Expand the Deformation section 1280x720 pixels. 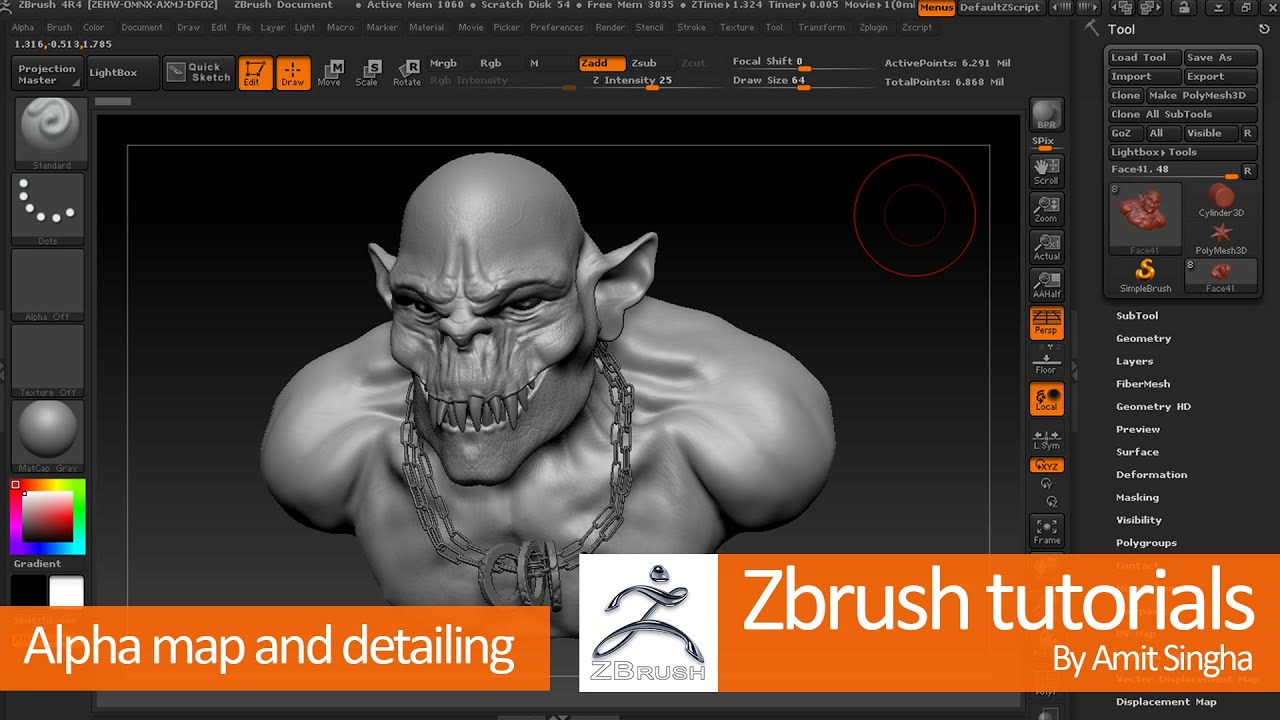tap(1151, 474)
